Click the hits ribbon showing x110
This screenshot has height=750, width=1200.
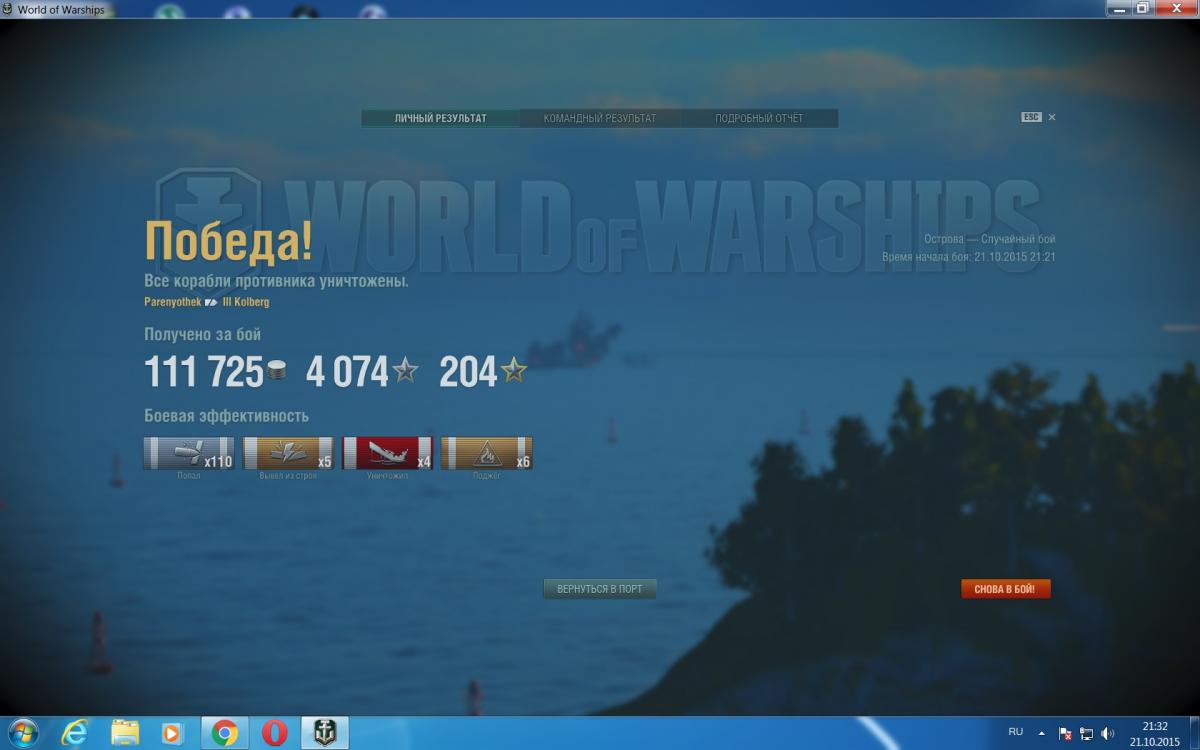click(x=189, y=453)
